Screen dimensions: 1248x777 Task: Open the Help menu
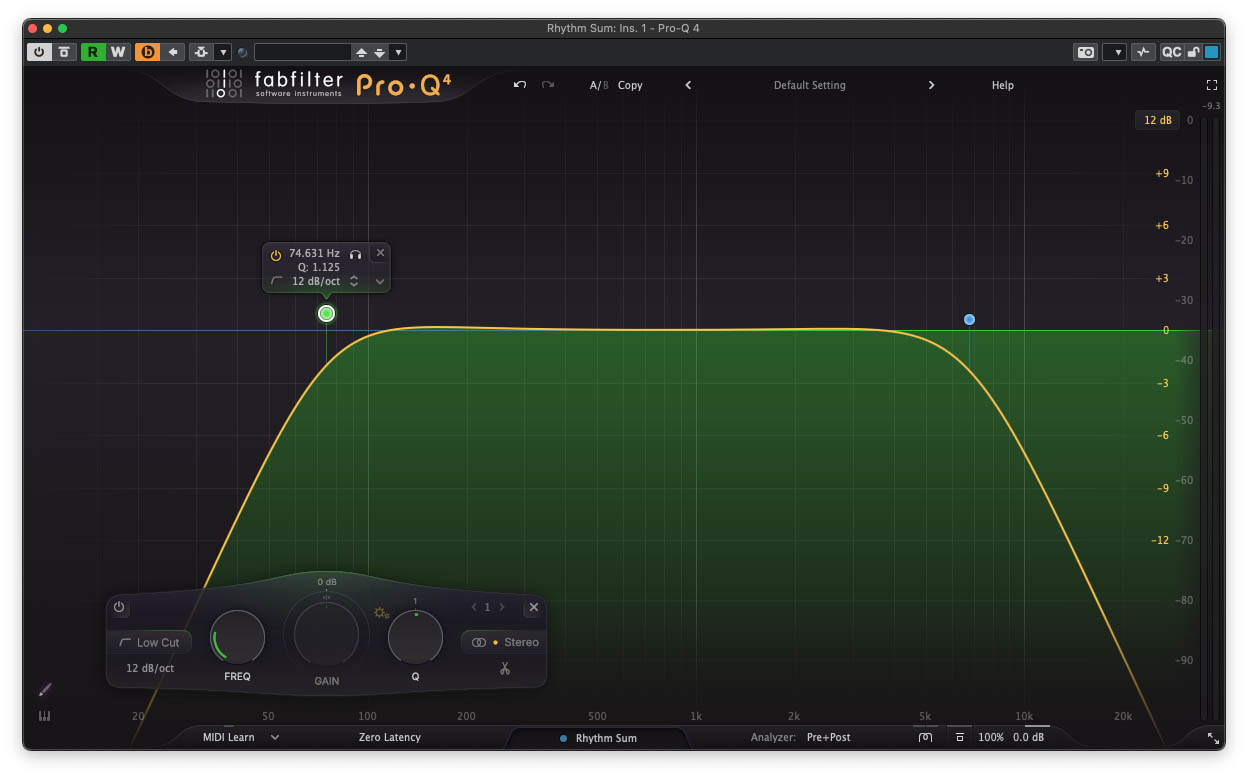(1003, 85)
